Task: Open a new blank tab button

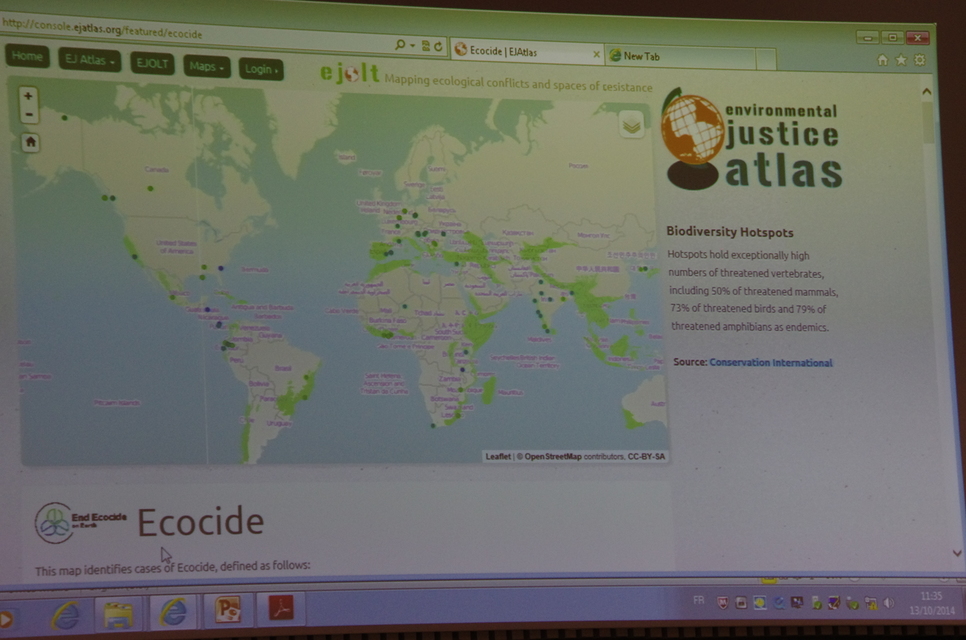Action: 766,60
